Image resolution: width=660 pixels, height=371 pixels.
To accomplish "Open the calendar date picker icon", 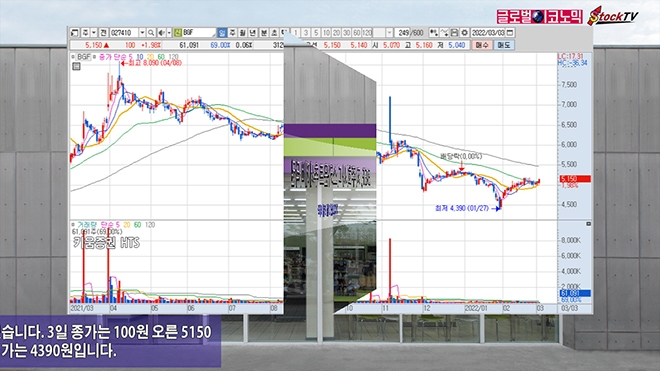I will tap(510, 32).
